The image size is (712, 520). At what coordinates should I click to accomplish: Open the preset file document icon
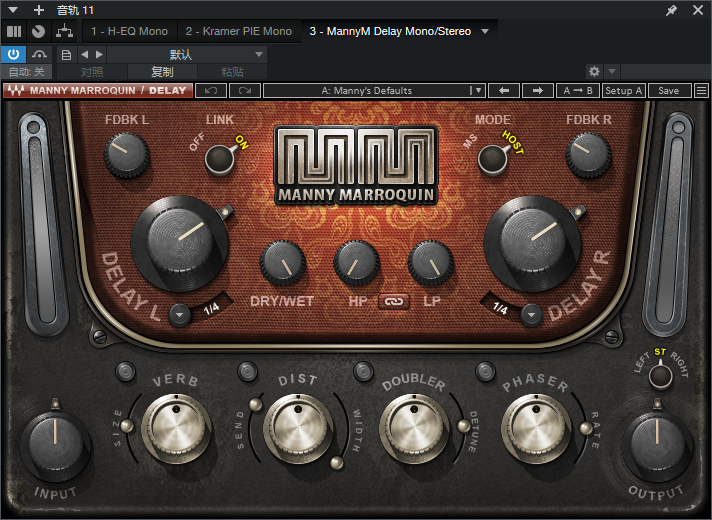point(66,55)
